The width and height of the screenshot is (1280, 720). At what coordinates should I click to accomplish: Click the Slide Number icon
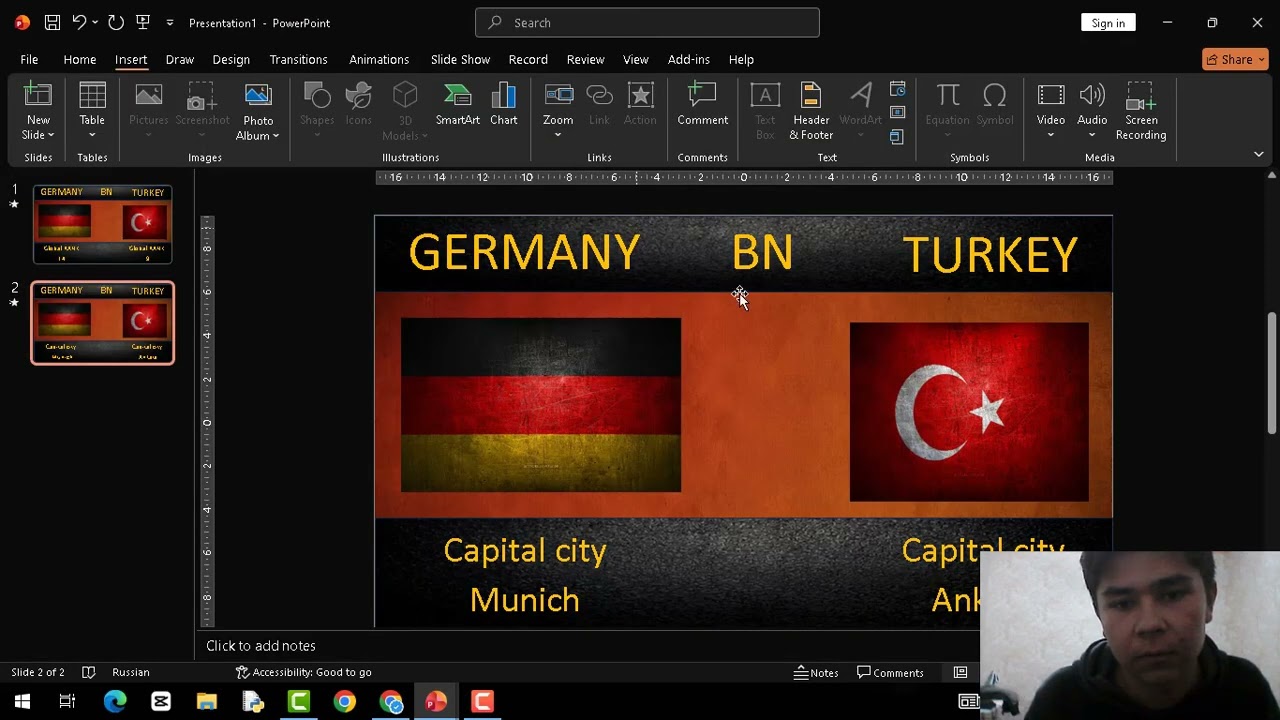tap(897, 113)
